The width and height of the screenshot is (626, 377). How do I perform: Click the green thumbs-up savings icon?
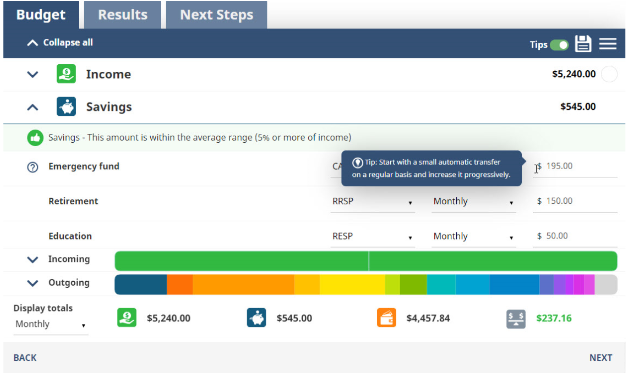tap(35, 138)
